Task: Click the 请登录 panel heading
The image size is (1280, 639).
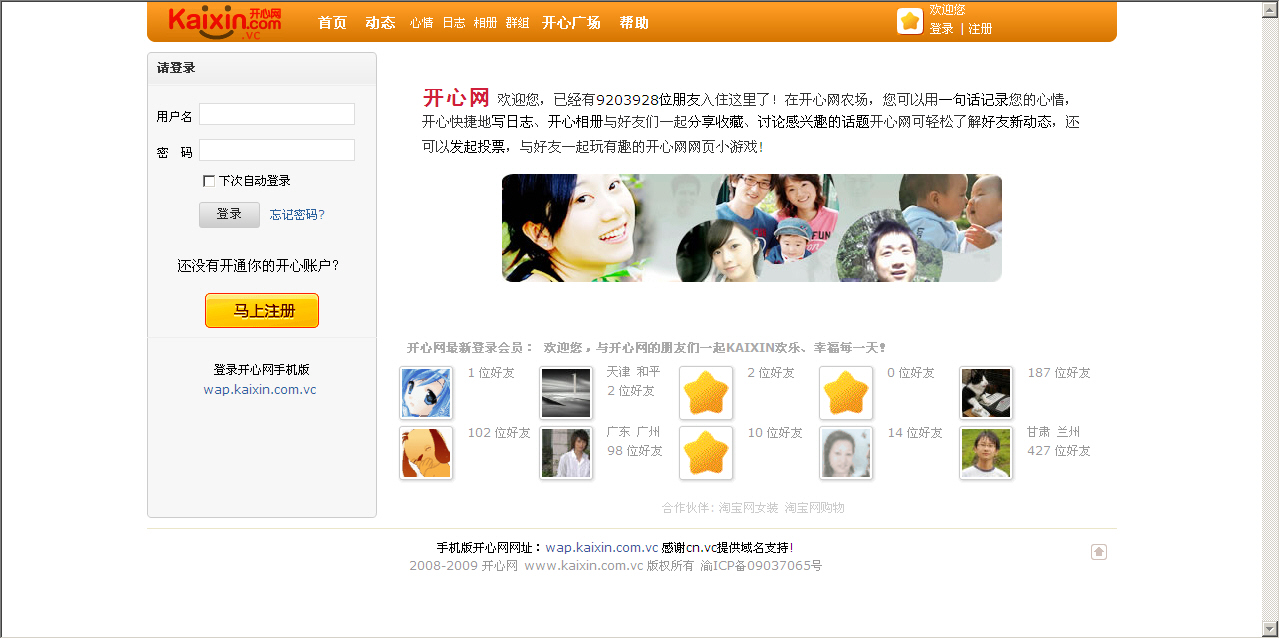Action: click(x=176, y=68)
